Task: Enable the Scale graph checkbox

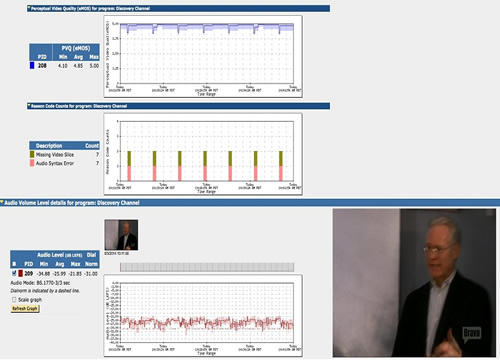Action: (x=14, y=299)
